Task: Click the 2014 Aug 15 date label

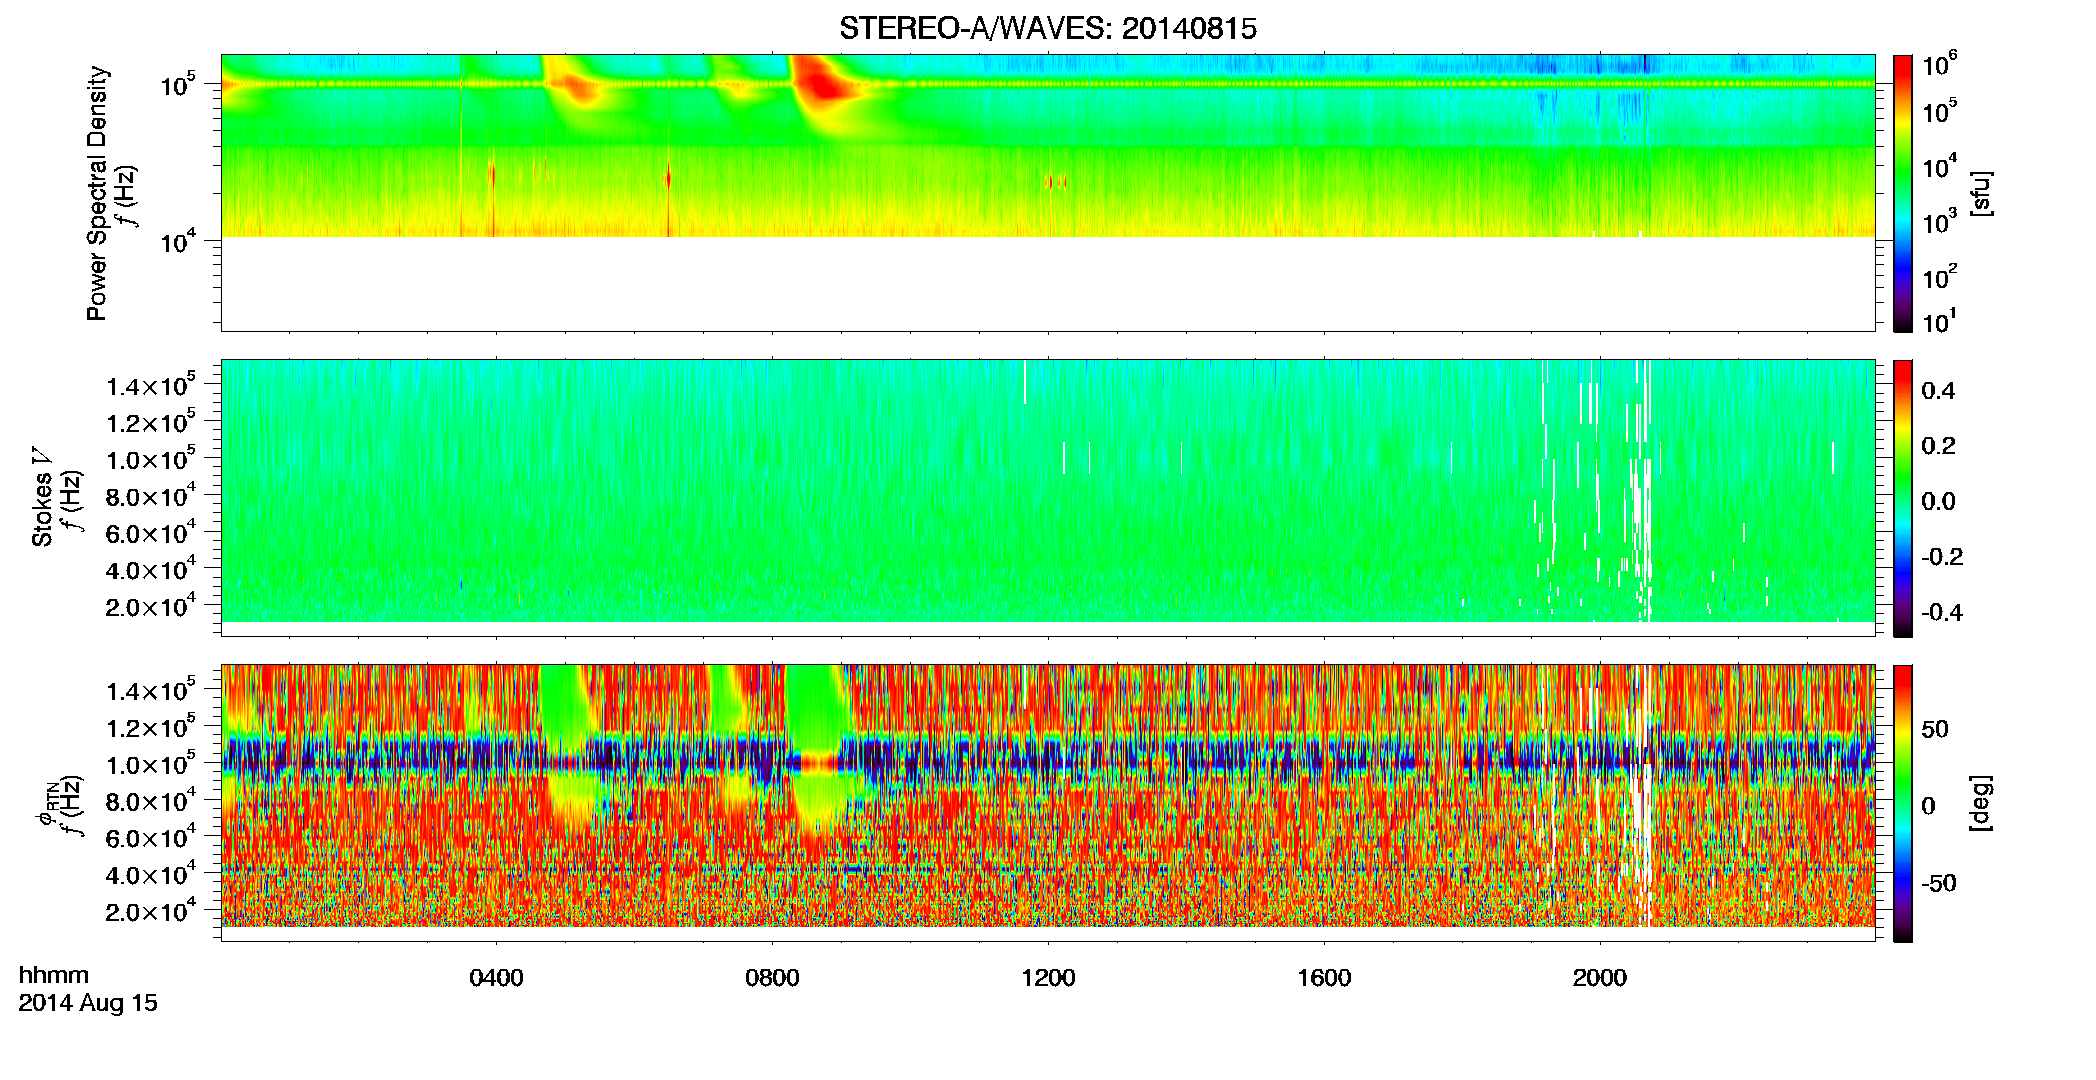Action: (x=88, y=1003)
